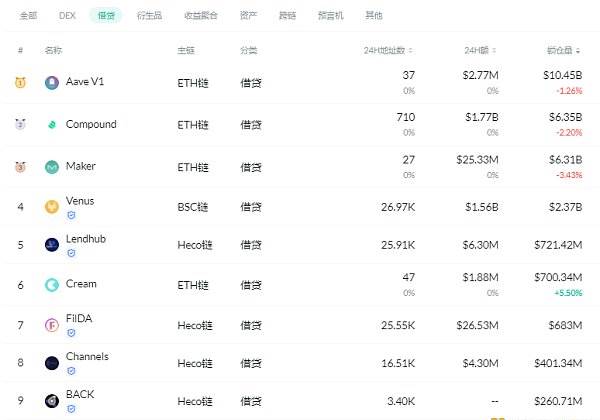Select the highlighted 借贷 lending tab
This screenshot has width=600, height=420.
tap(106, 15)
